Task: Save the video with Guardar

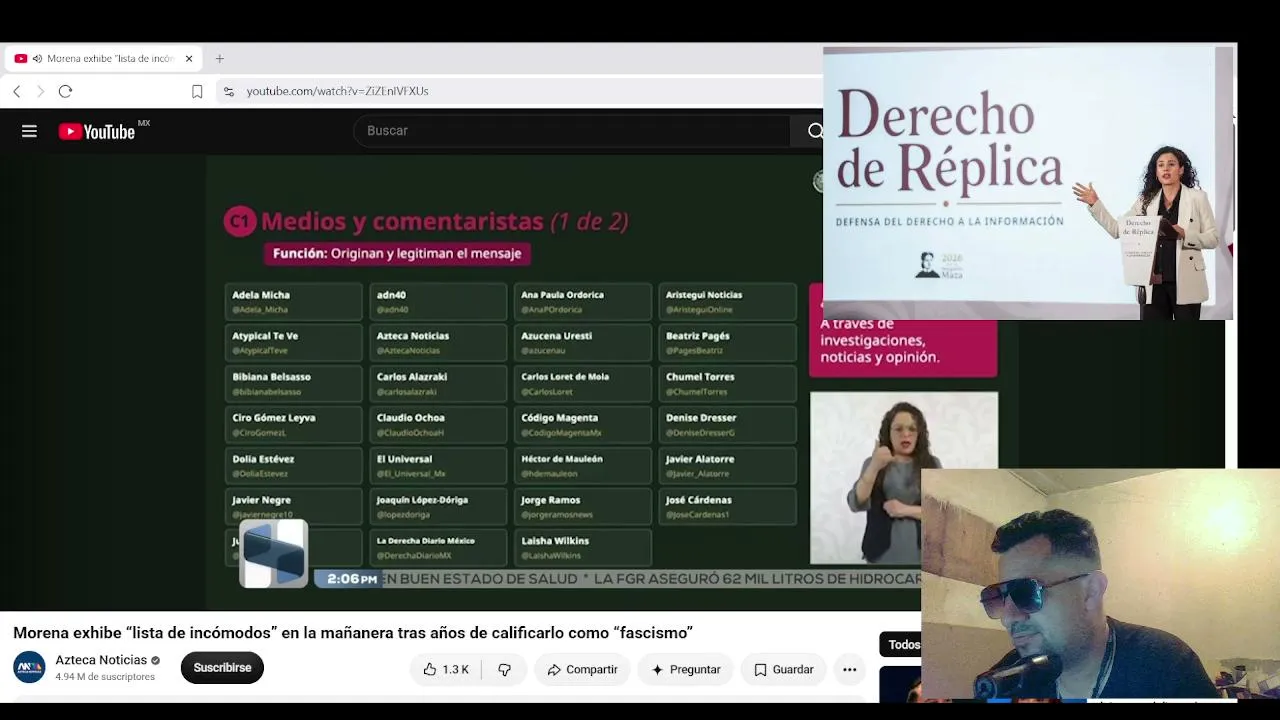Action: [783, 669]
